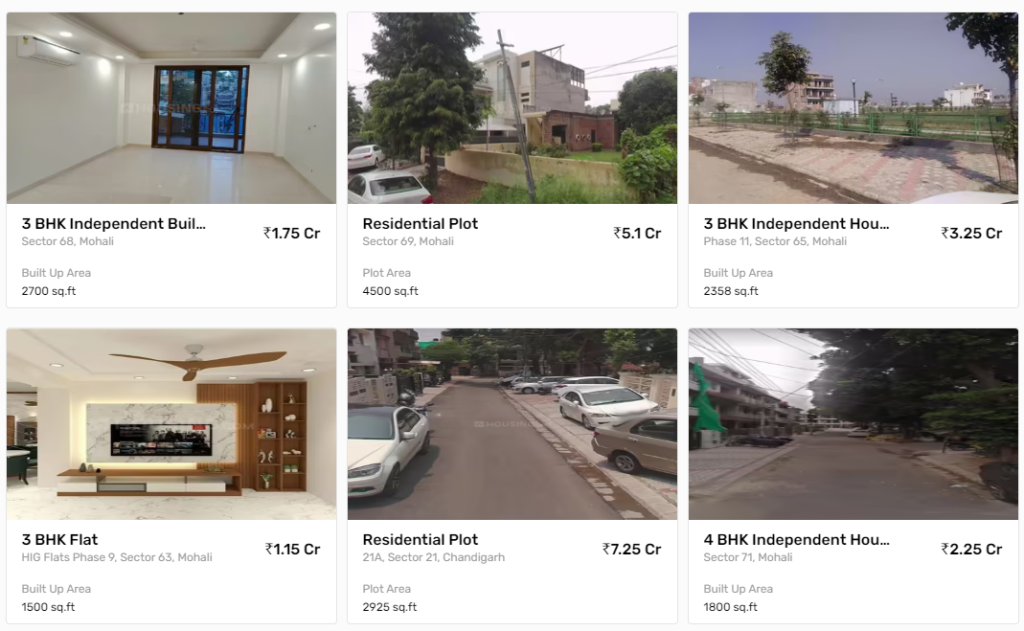Viewport: 1024px width, 631px height.
Task: Open the Sector 21 Chandigarh street photo
Action: [x=512, y=424]
